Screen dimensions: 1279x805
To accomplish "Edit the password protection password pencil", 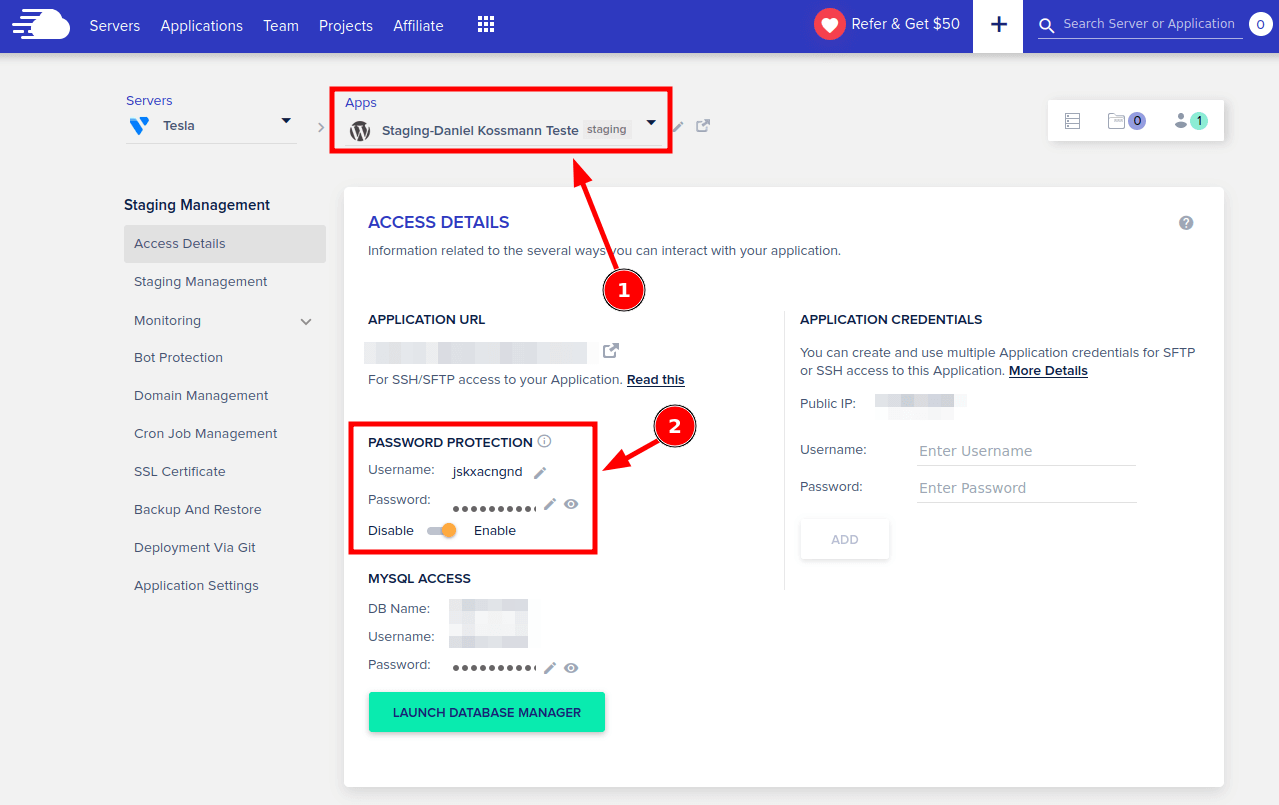I will (x=550, y=504).
